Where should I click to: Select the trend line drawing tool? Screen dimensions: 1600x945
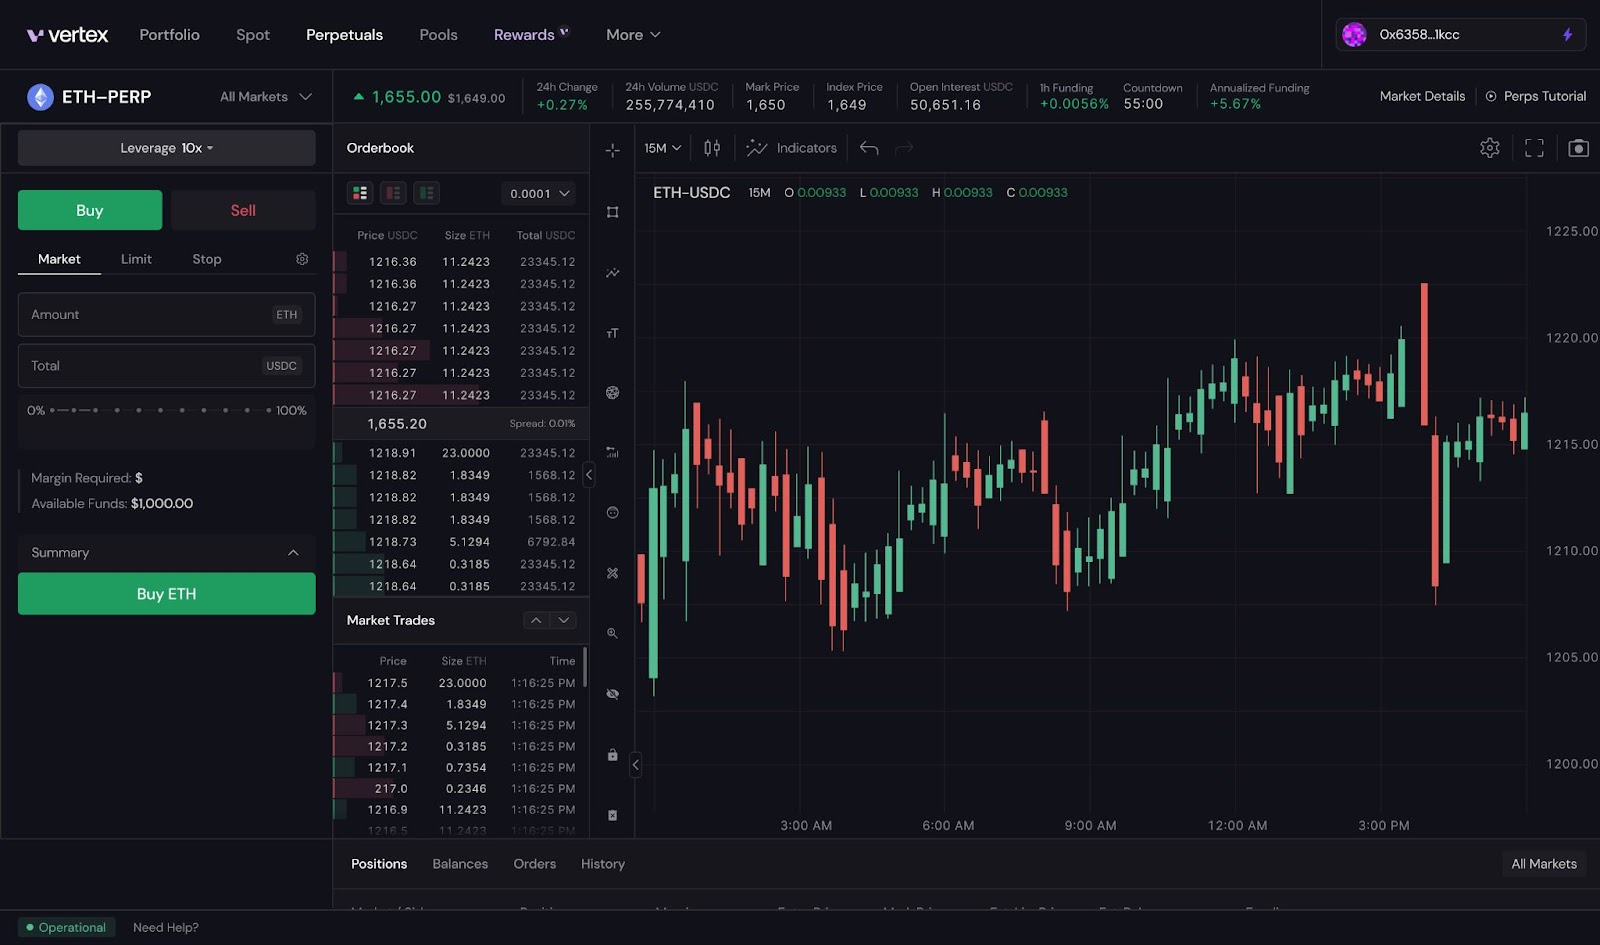(x=612, y=272)
